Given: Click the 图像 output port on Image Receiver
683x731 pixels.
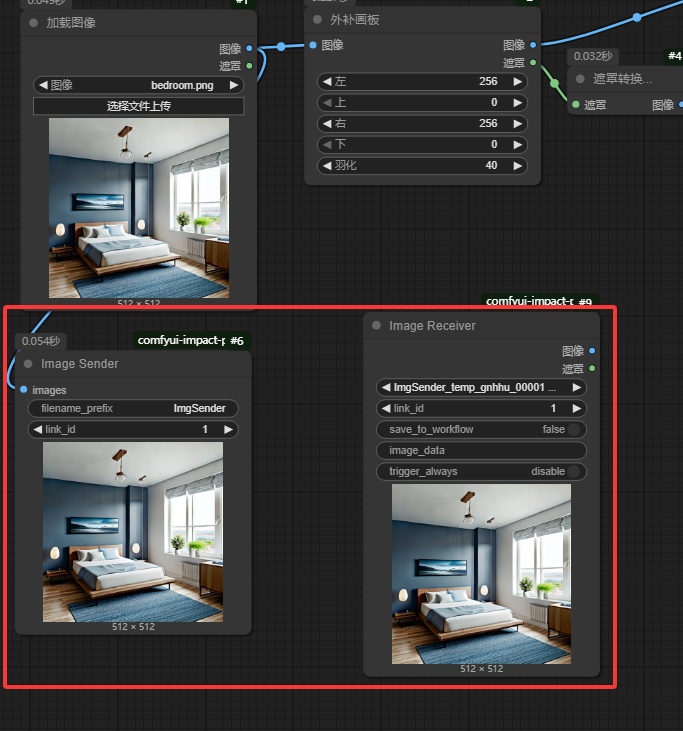Looking at the screenshot, I should click(592, 351).
